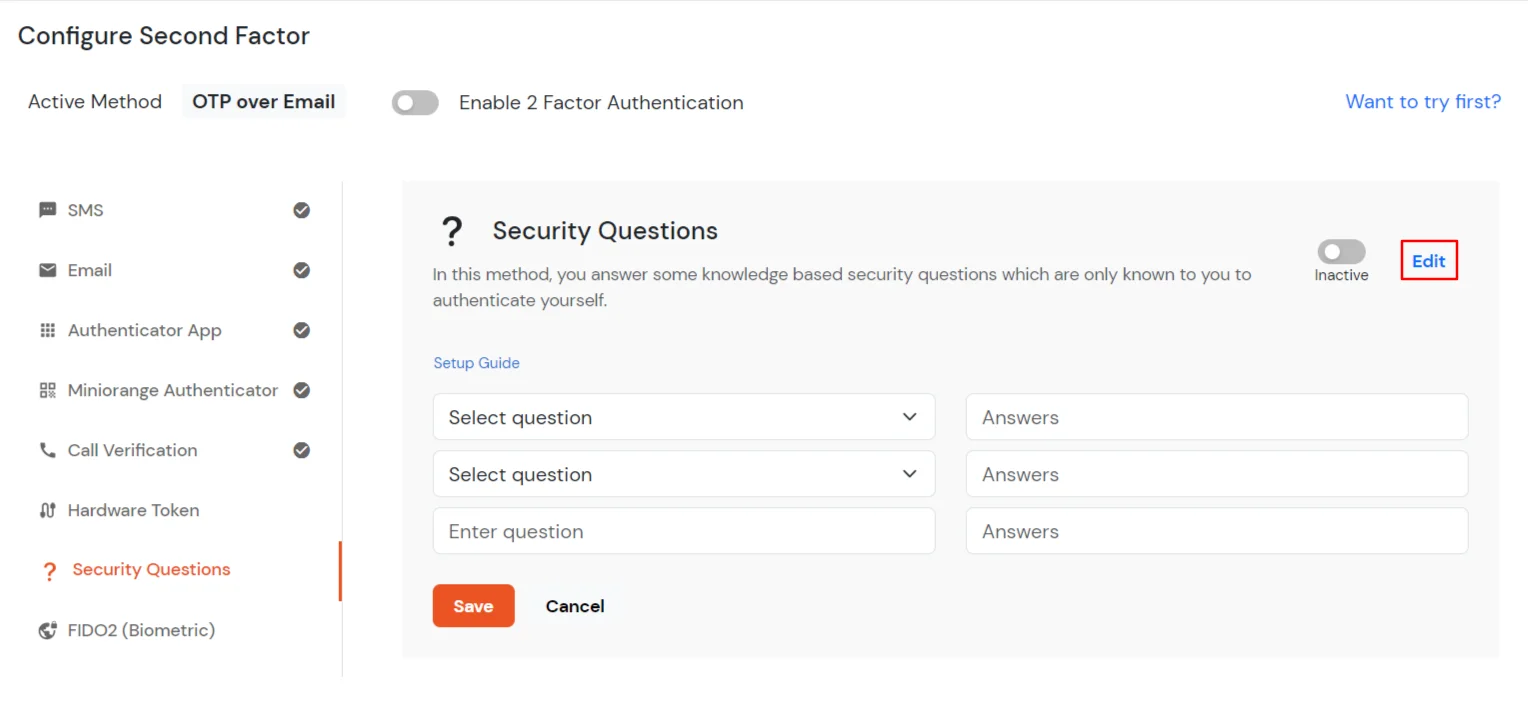Select the Call Verification phone icon
This screenshot has height=705, width=1528.
click(47, 450)
